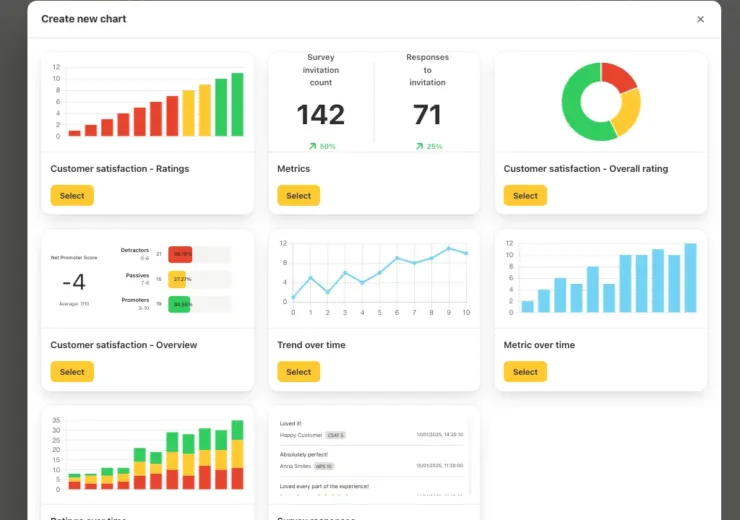This screenshot has height=520, width=740.
Task: Click the survey responses list preview
Action: (372, 457)
